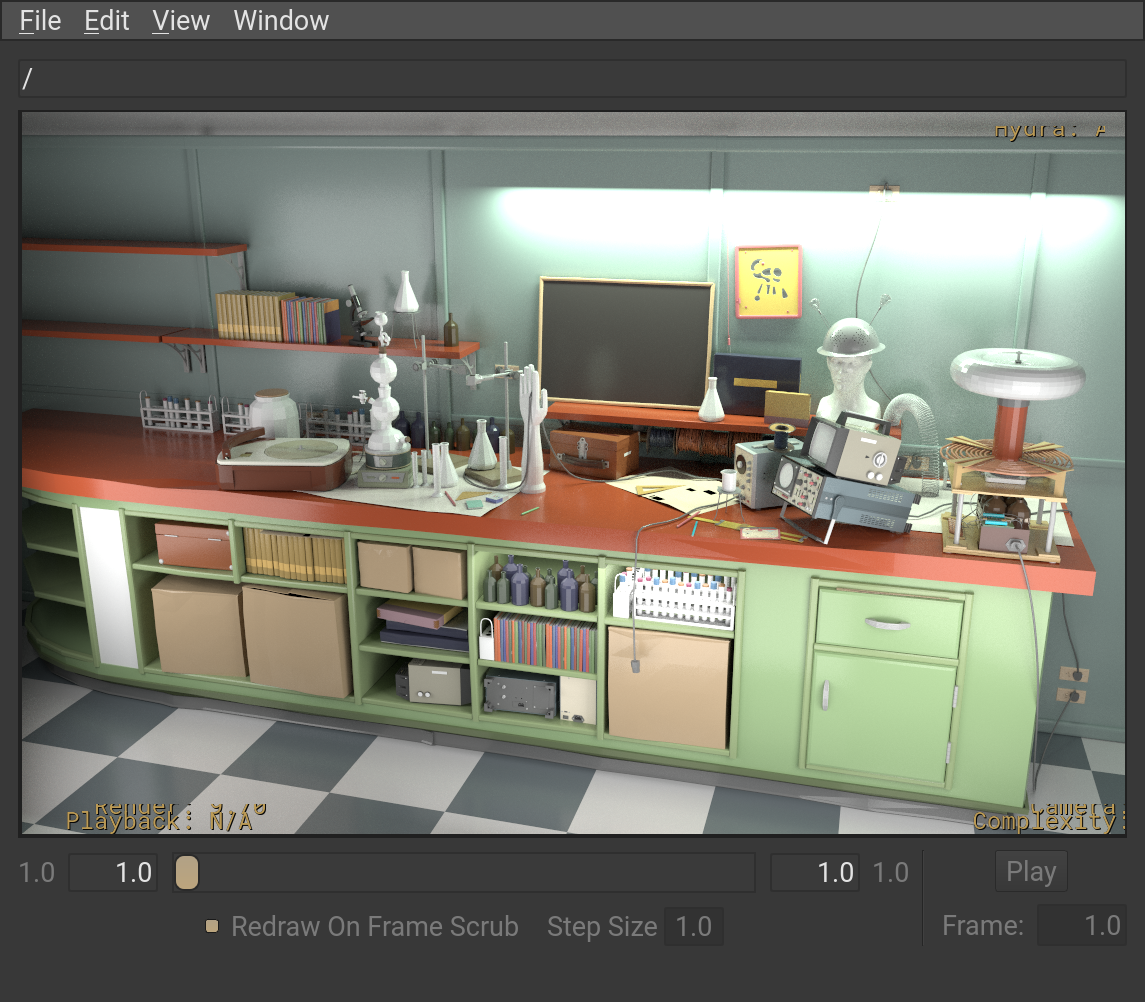The height and width of the screenshot is (1002, 1145).
Task: Click the middle of the timeline track
Action: tap(465, 871)
